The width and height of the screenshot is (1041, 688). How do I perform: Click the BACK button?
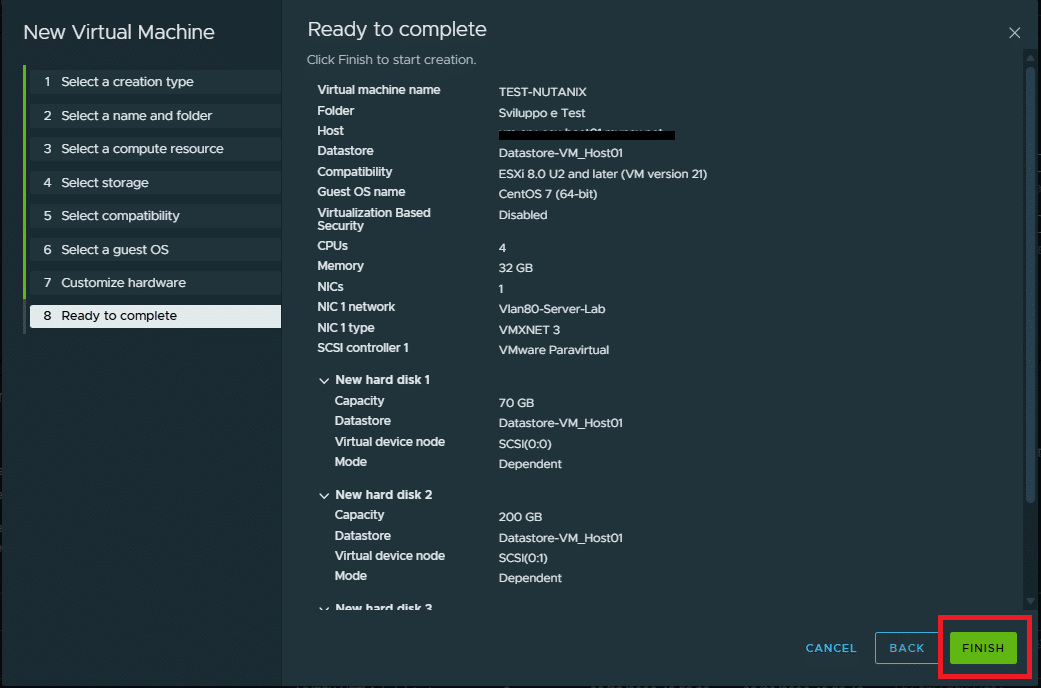(x=906, y=648)
